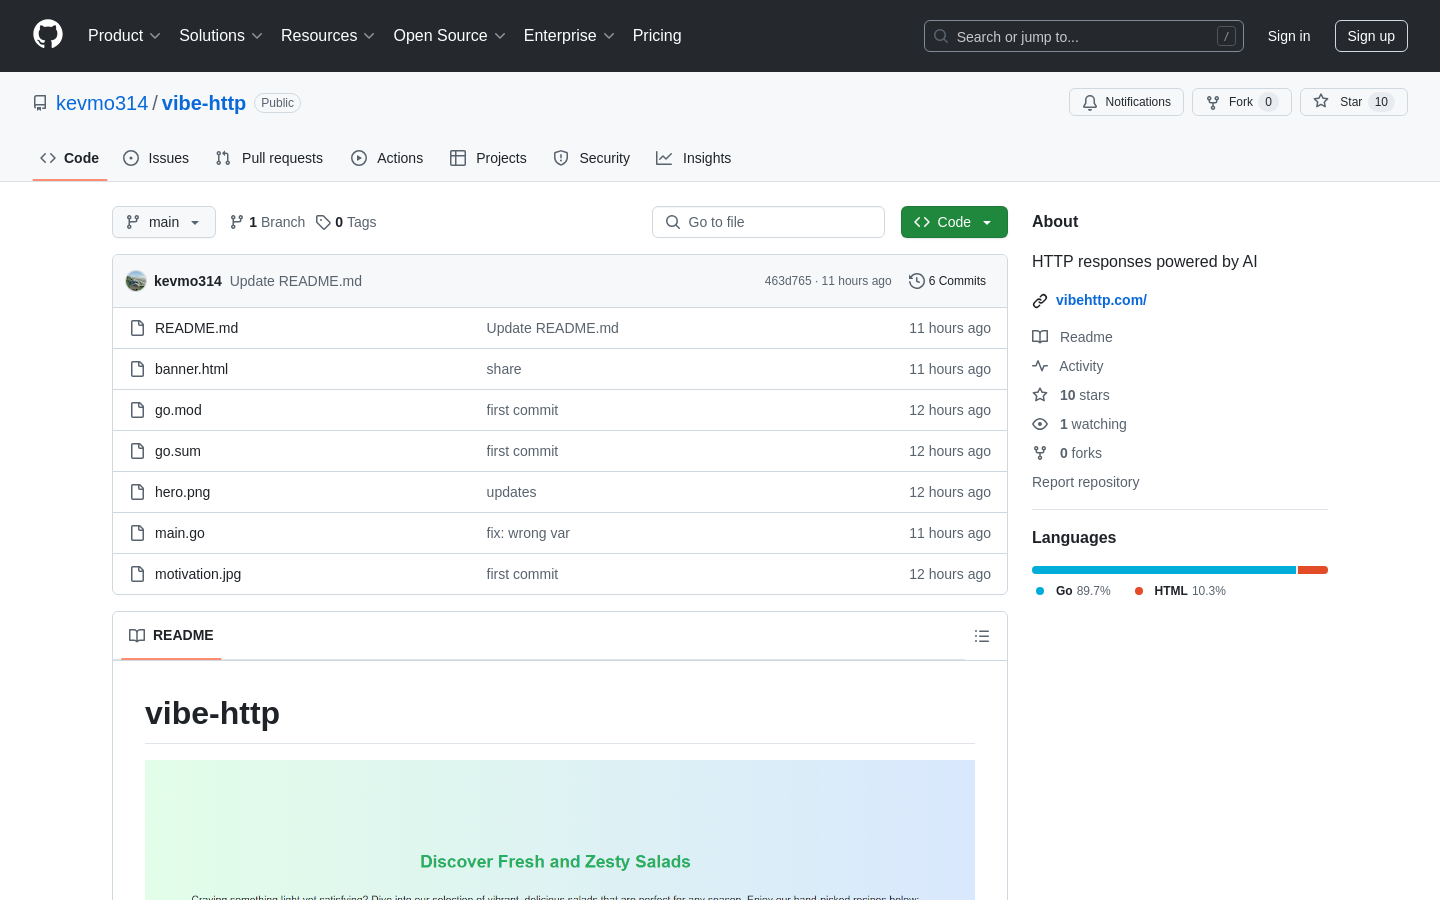Open the 463d765 commit hash link
Image resolution: width=1440 pixels, height=900 pixels.
pos(788,281)
